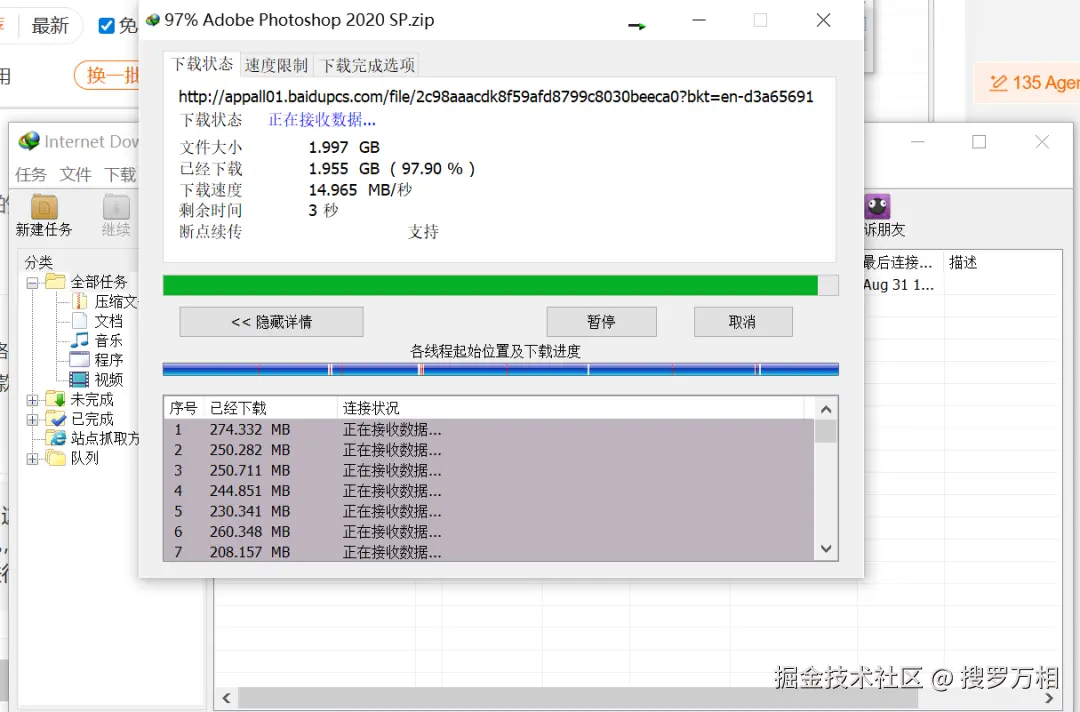Click the remaining time value 3 秒
Image resolution: width=1080 pixels, height=712 pixels.
tap(323, 210)
